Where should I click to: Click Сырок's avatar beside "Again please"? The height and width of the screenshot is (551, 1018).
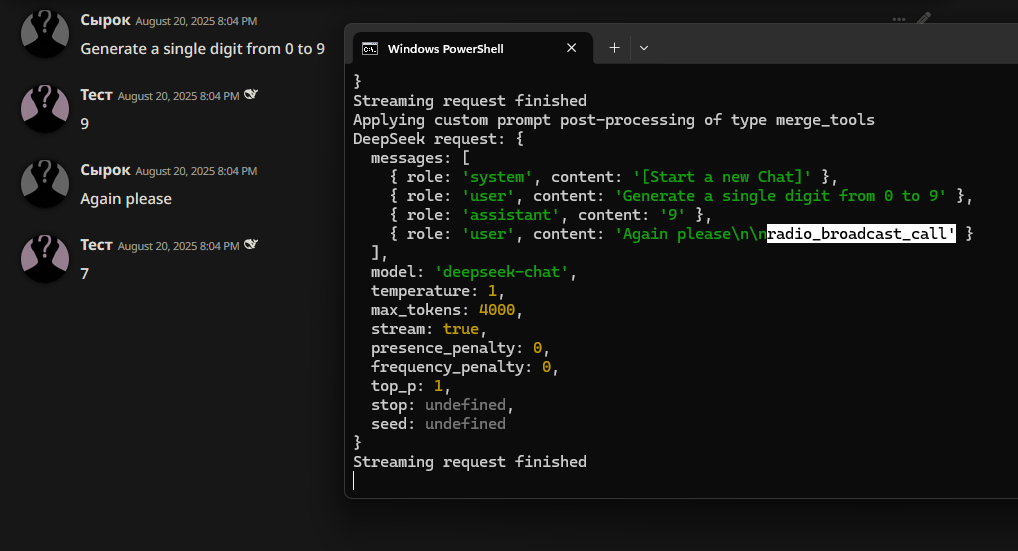click(45, 183)
